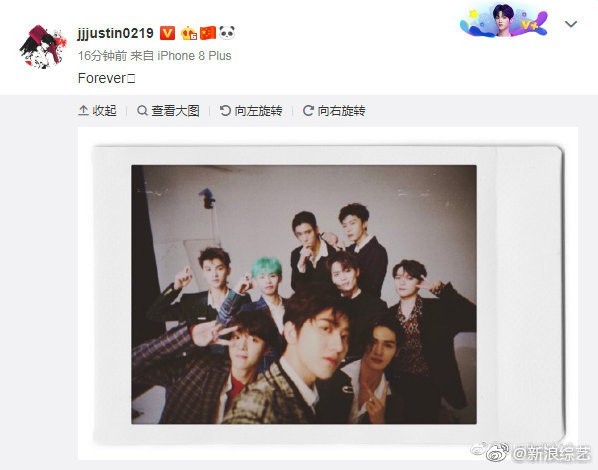
Task: Click the counterclockwise rotate arrow icon
Action: click(x=225, y=111)
